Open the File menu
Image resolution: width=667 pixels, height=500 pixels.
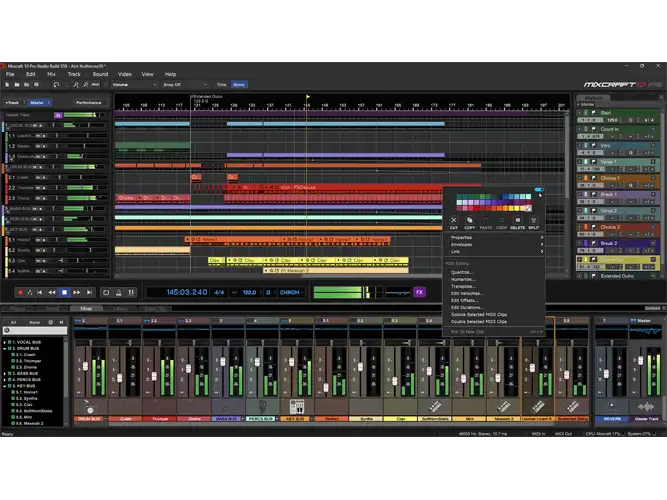pos(10,74)
